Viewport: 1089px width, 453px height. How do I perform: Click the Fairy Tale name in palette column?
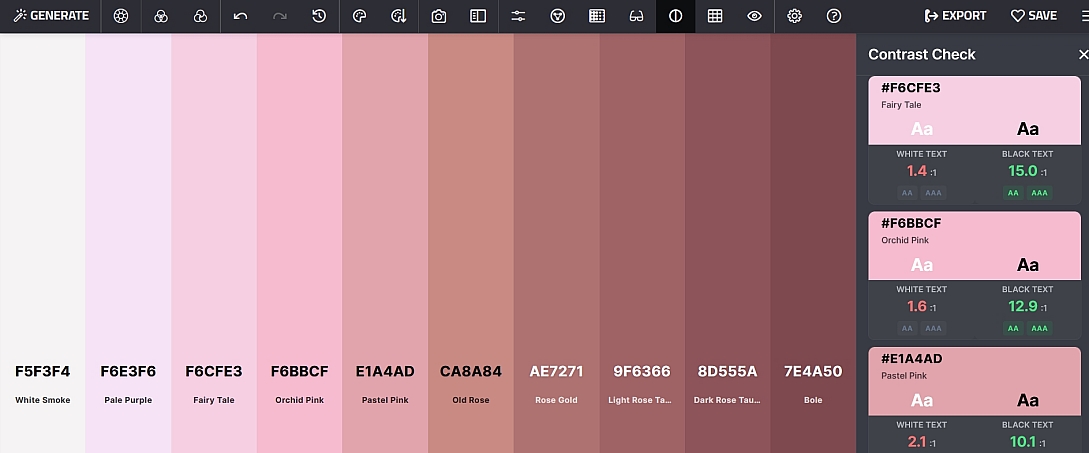pos(214,400)
